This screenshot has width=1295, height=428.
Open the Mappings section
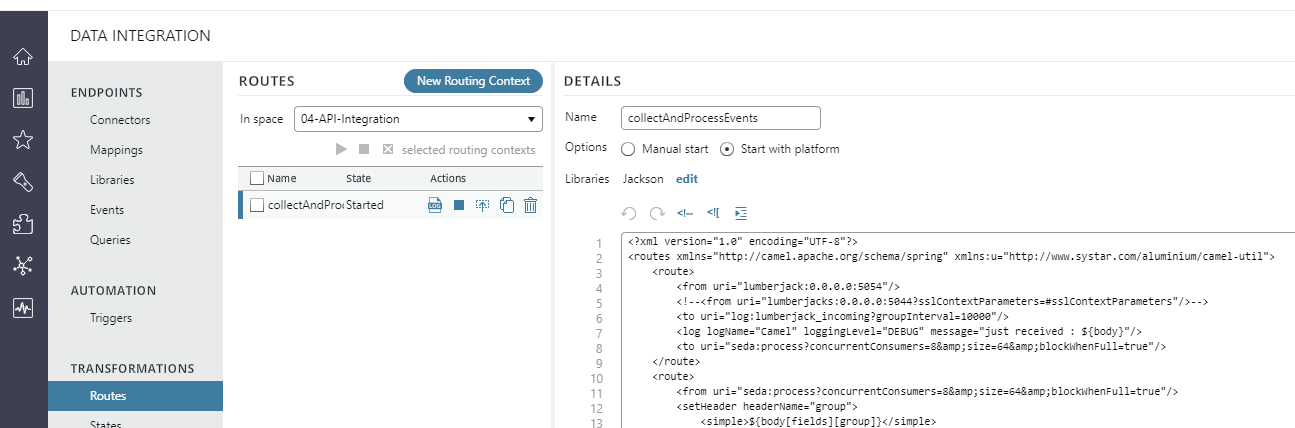tap(116, 150)
